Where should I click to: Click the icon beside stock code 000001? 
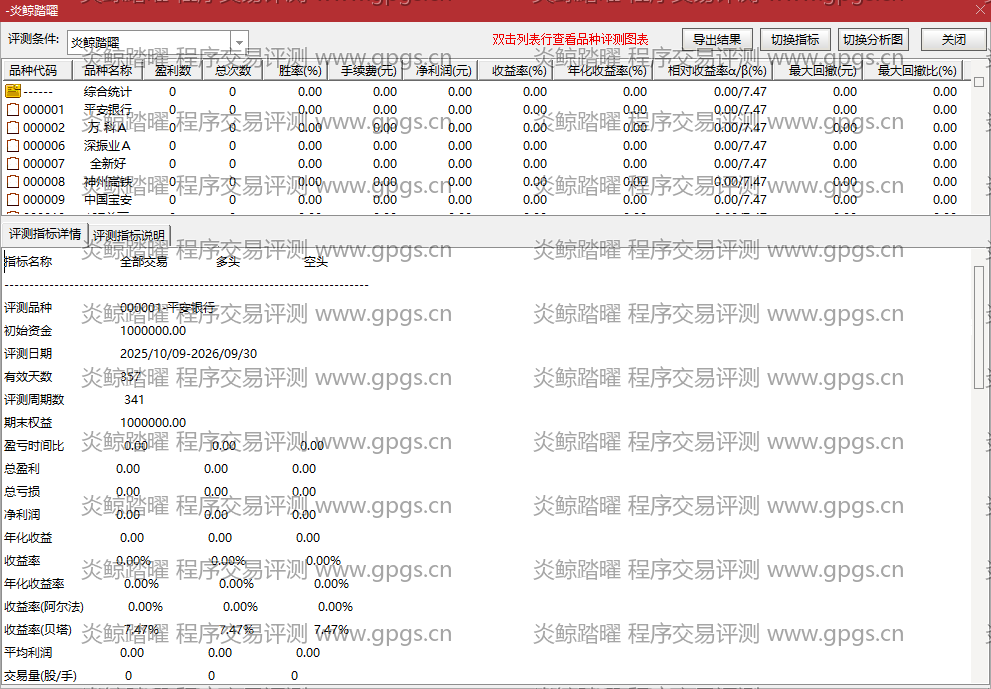click(13, 109)
